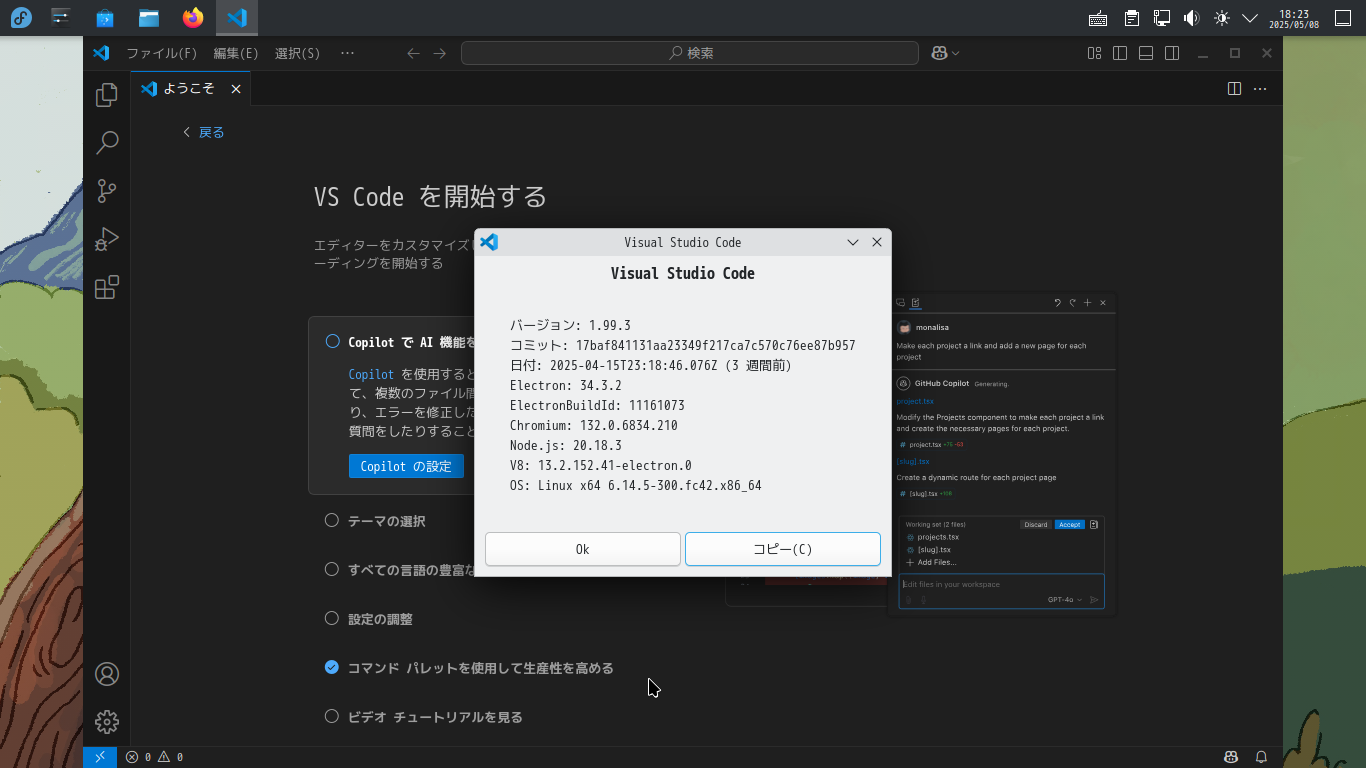
Task: Expand hidden system tray icons chevron
Action: (x=1250, y=18)
